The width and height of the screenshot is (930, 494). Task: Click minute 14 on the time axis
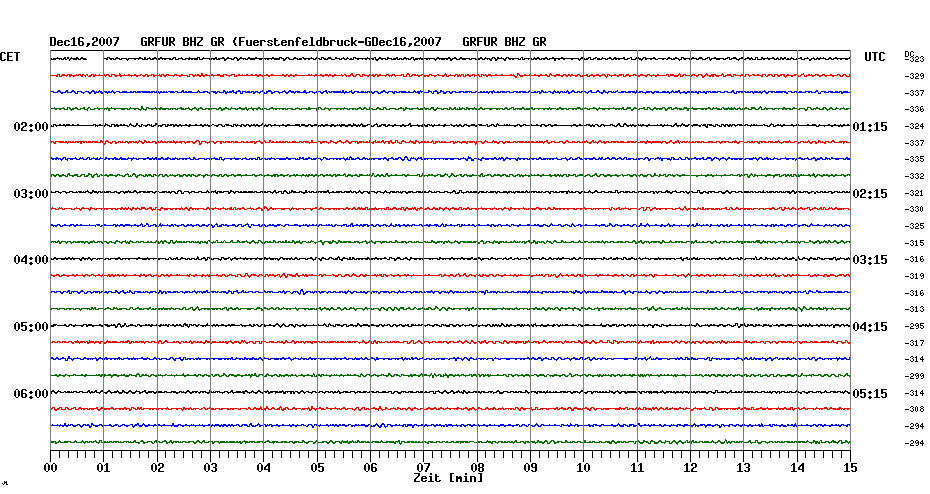(797, 467)
